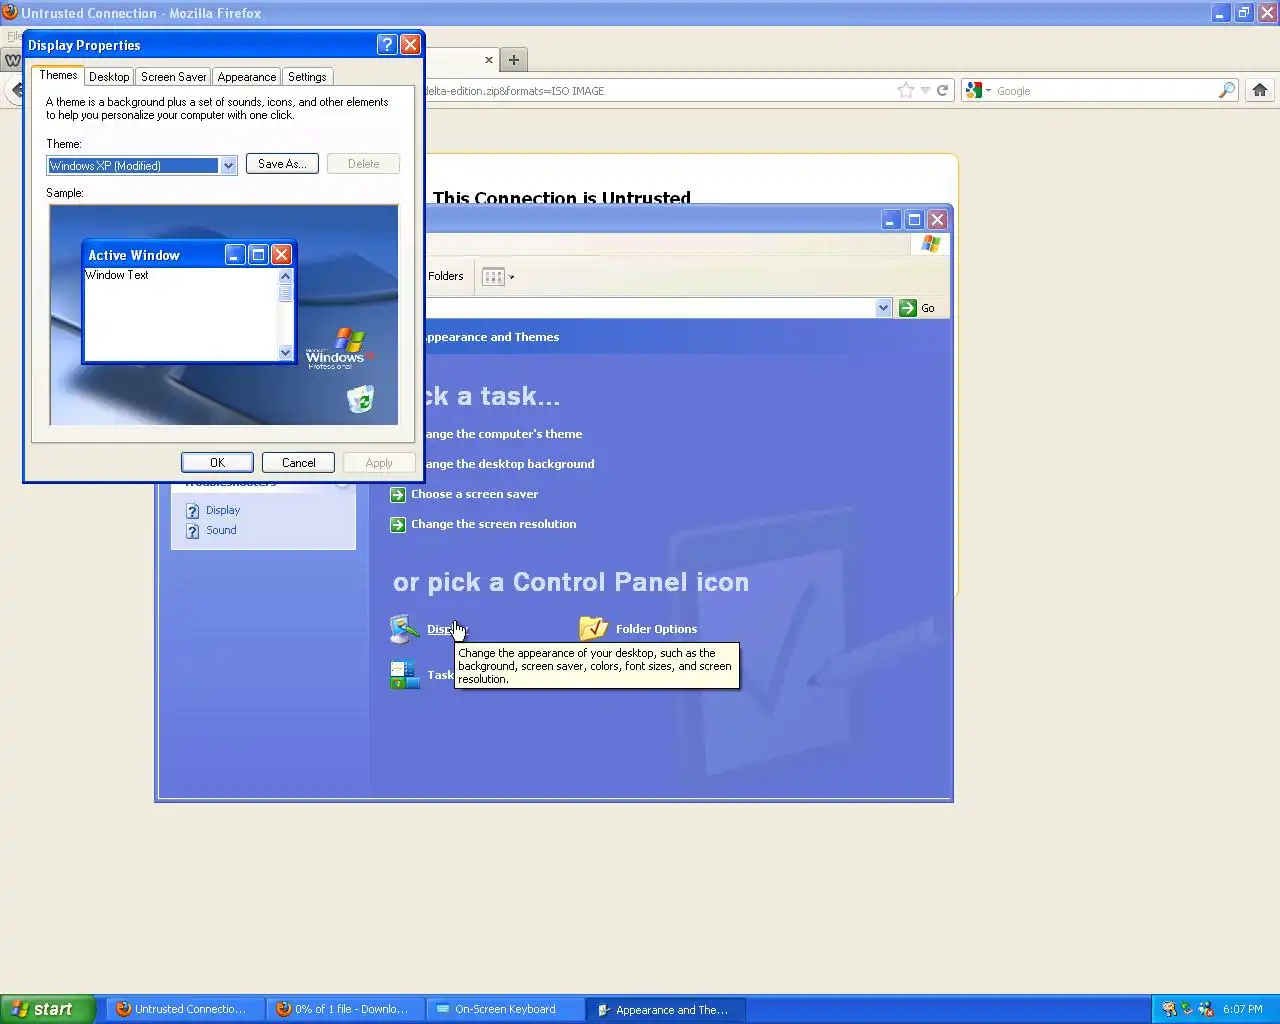Open the Start menu
This screenshot has width=1280, height=1024.
click(48, 1009)
